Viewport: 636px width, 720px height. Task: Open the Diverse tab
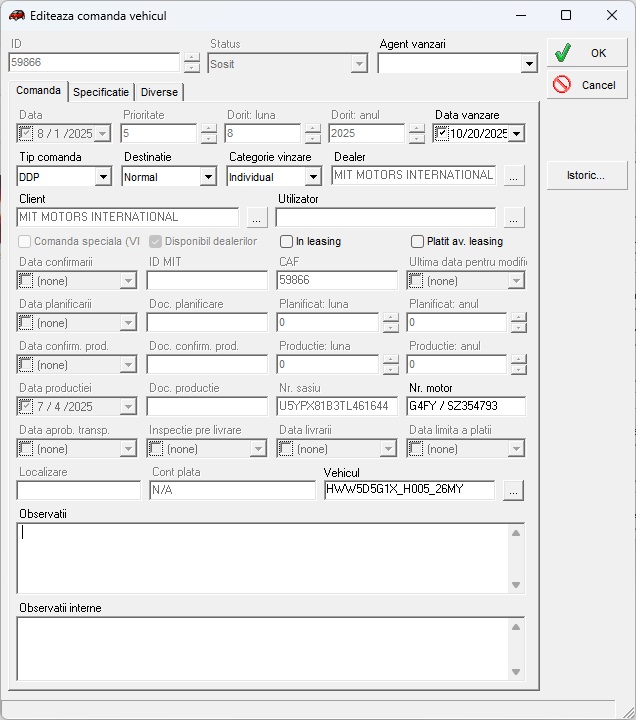click(x=159, y=92)
